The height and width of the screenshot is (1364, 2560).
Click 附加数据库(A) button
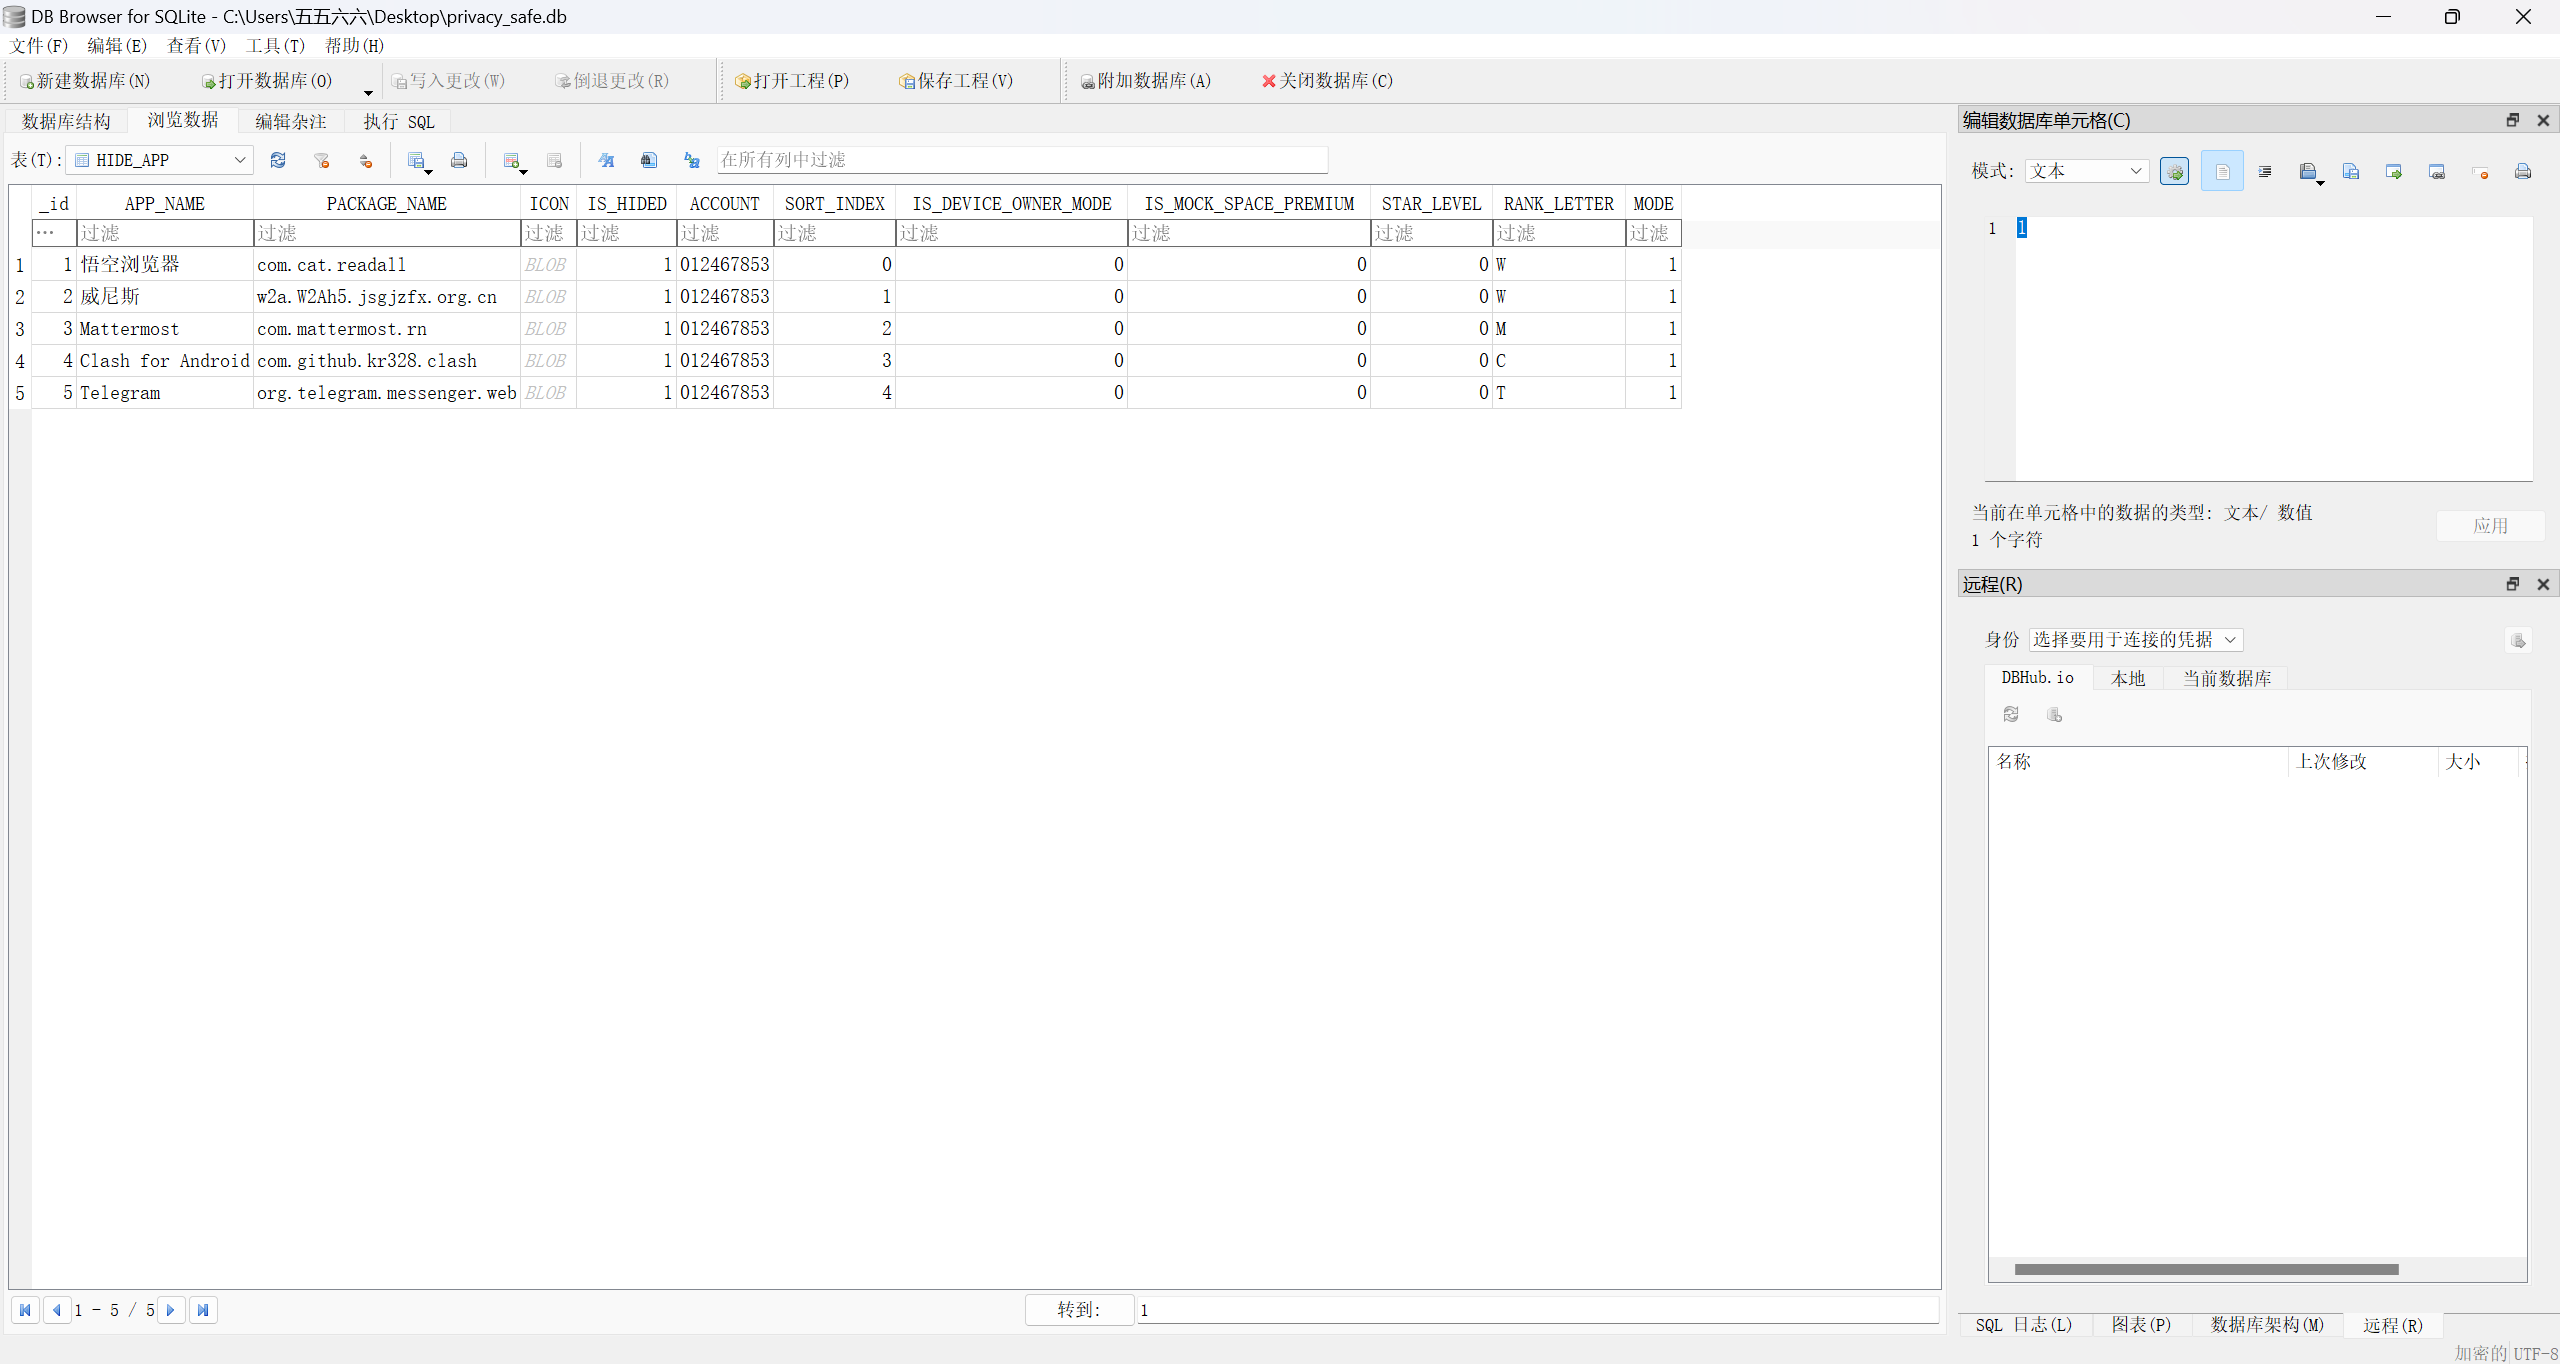1146,81
